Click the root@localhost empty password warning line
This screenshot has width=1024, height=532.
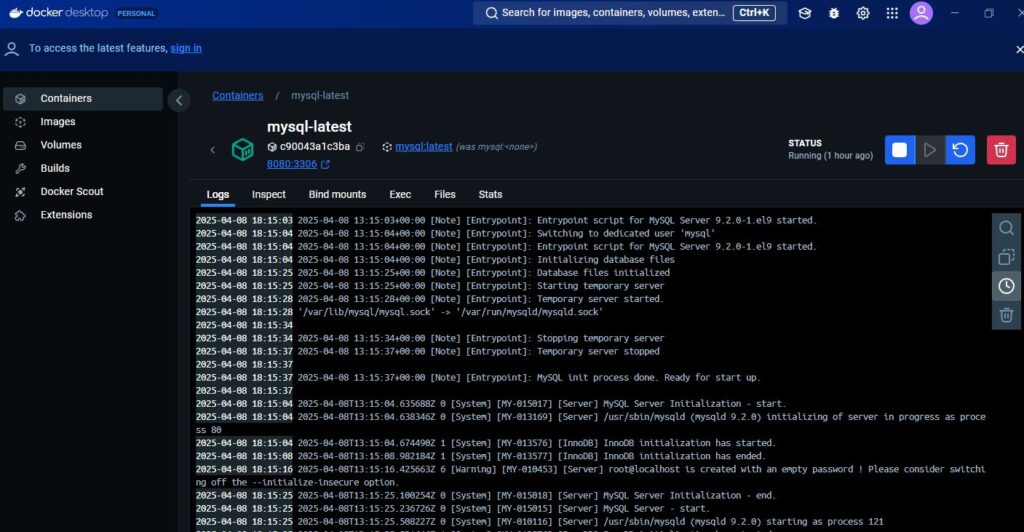coord(590,476)
